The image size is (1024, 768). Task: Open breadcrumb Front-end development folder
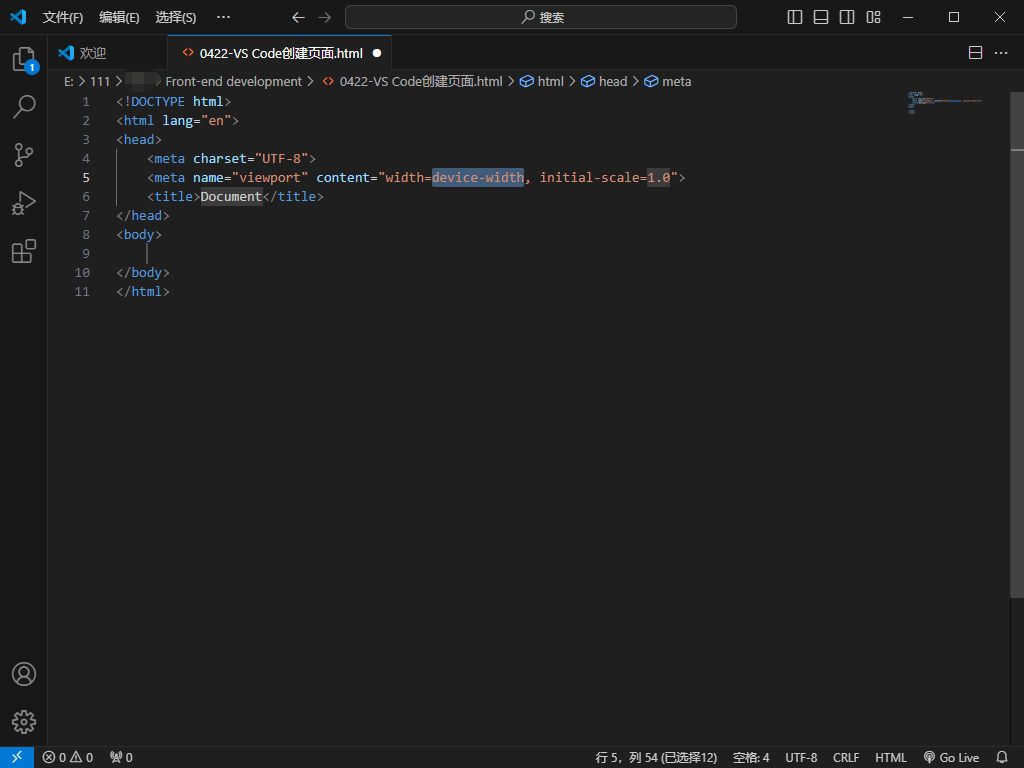pyautogui.click(x=233, y=82)
